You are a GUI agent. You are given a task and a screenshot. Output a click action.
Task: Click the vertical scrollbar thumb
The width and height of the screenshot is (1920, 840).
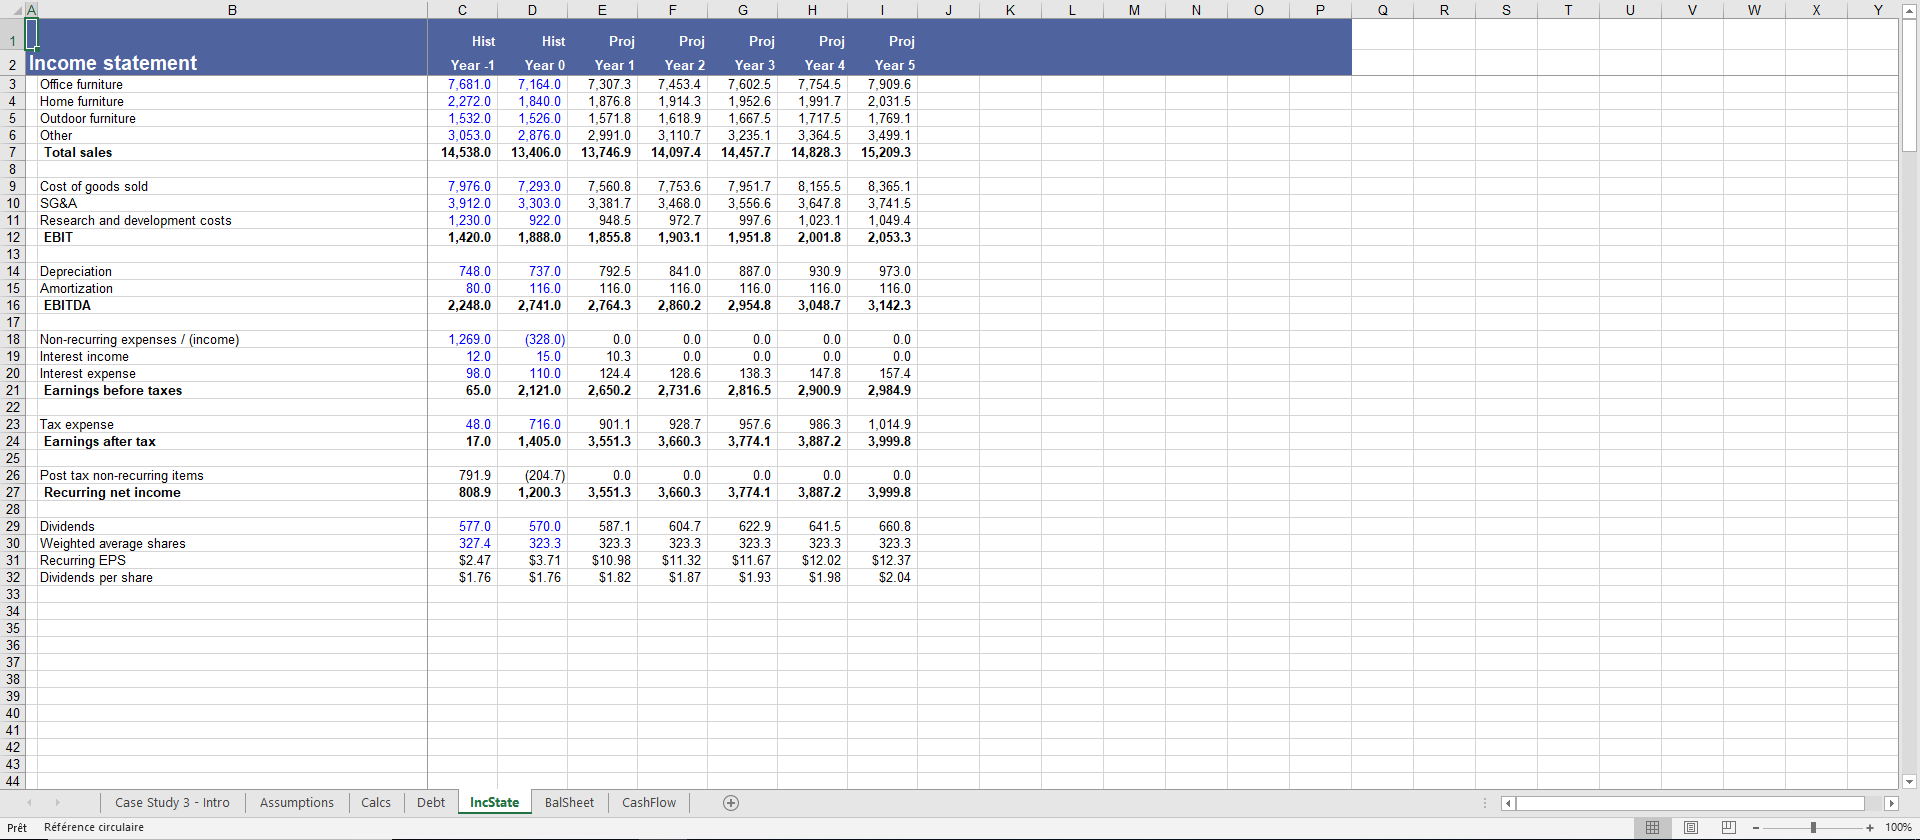1909,85
